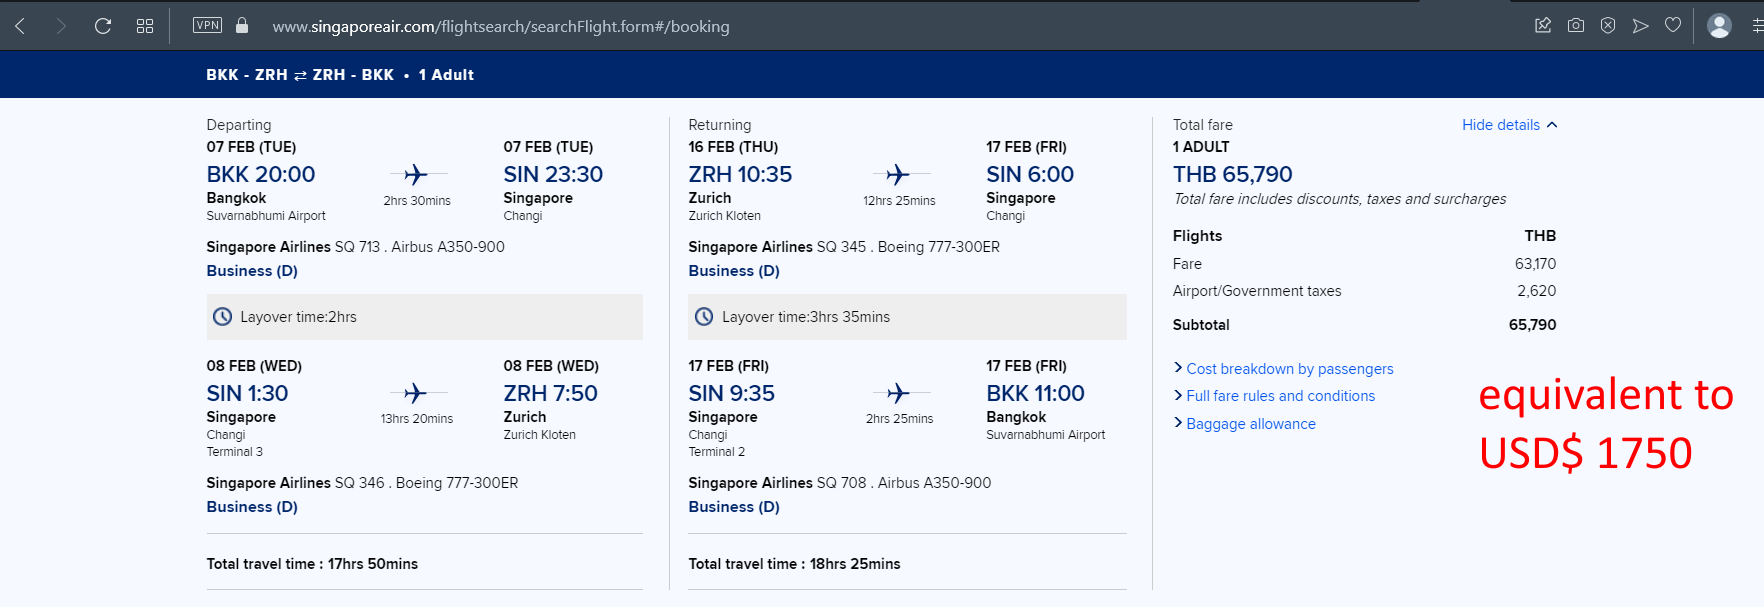1764x607 pixels.
Task: Expand Full fare rules and conditions
Action: 1275,396
